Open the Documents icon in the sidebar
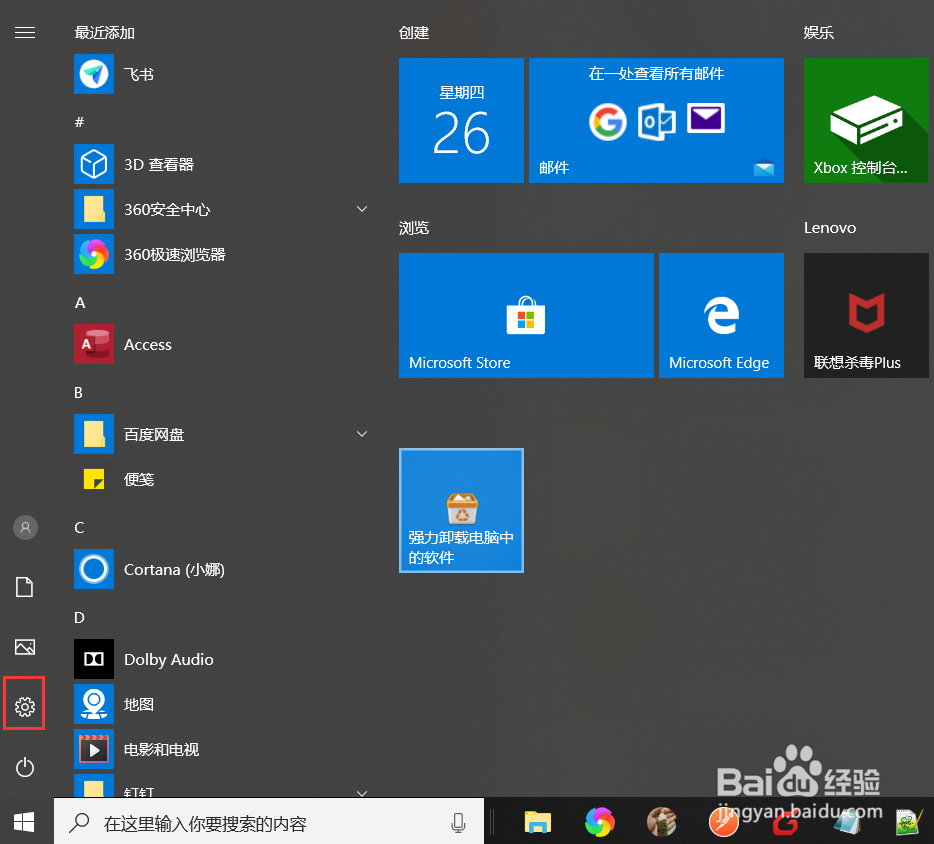Image resolution: width=934 pixels, height=844 pixels. pyautogui.click(x=24, y=587)
